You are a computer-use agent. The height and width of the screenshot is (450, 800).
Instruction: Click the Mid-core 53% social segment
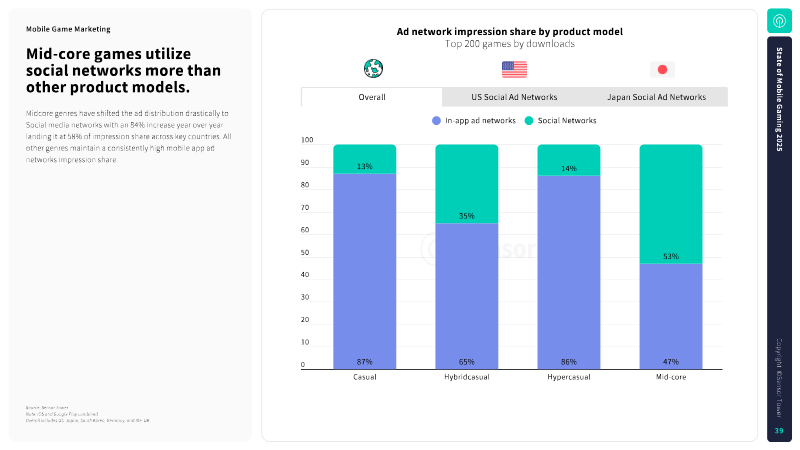[x=670, y=204]
